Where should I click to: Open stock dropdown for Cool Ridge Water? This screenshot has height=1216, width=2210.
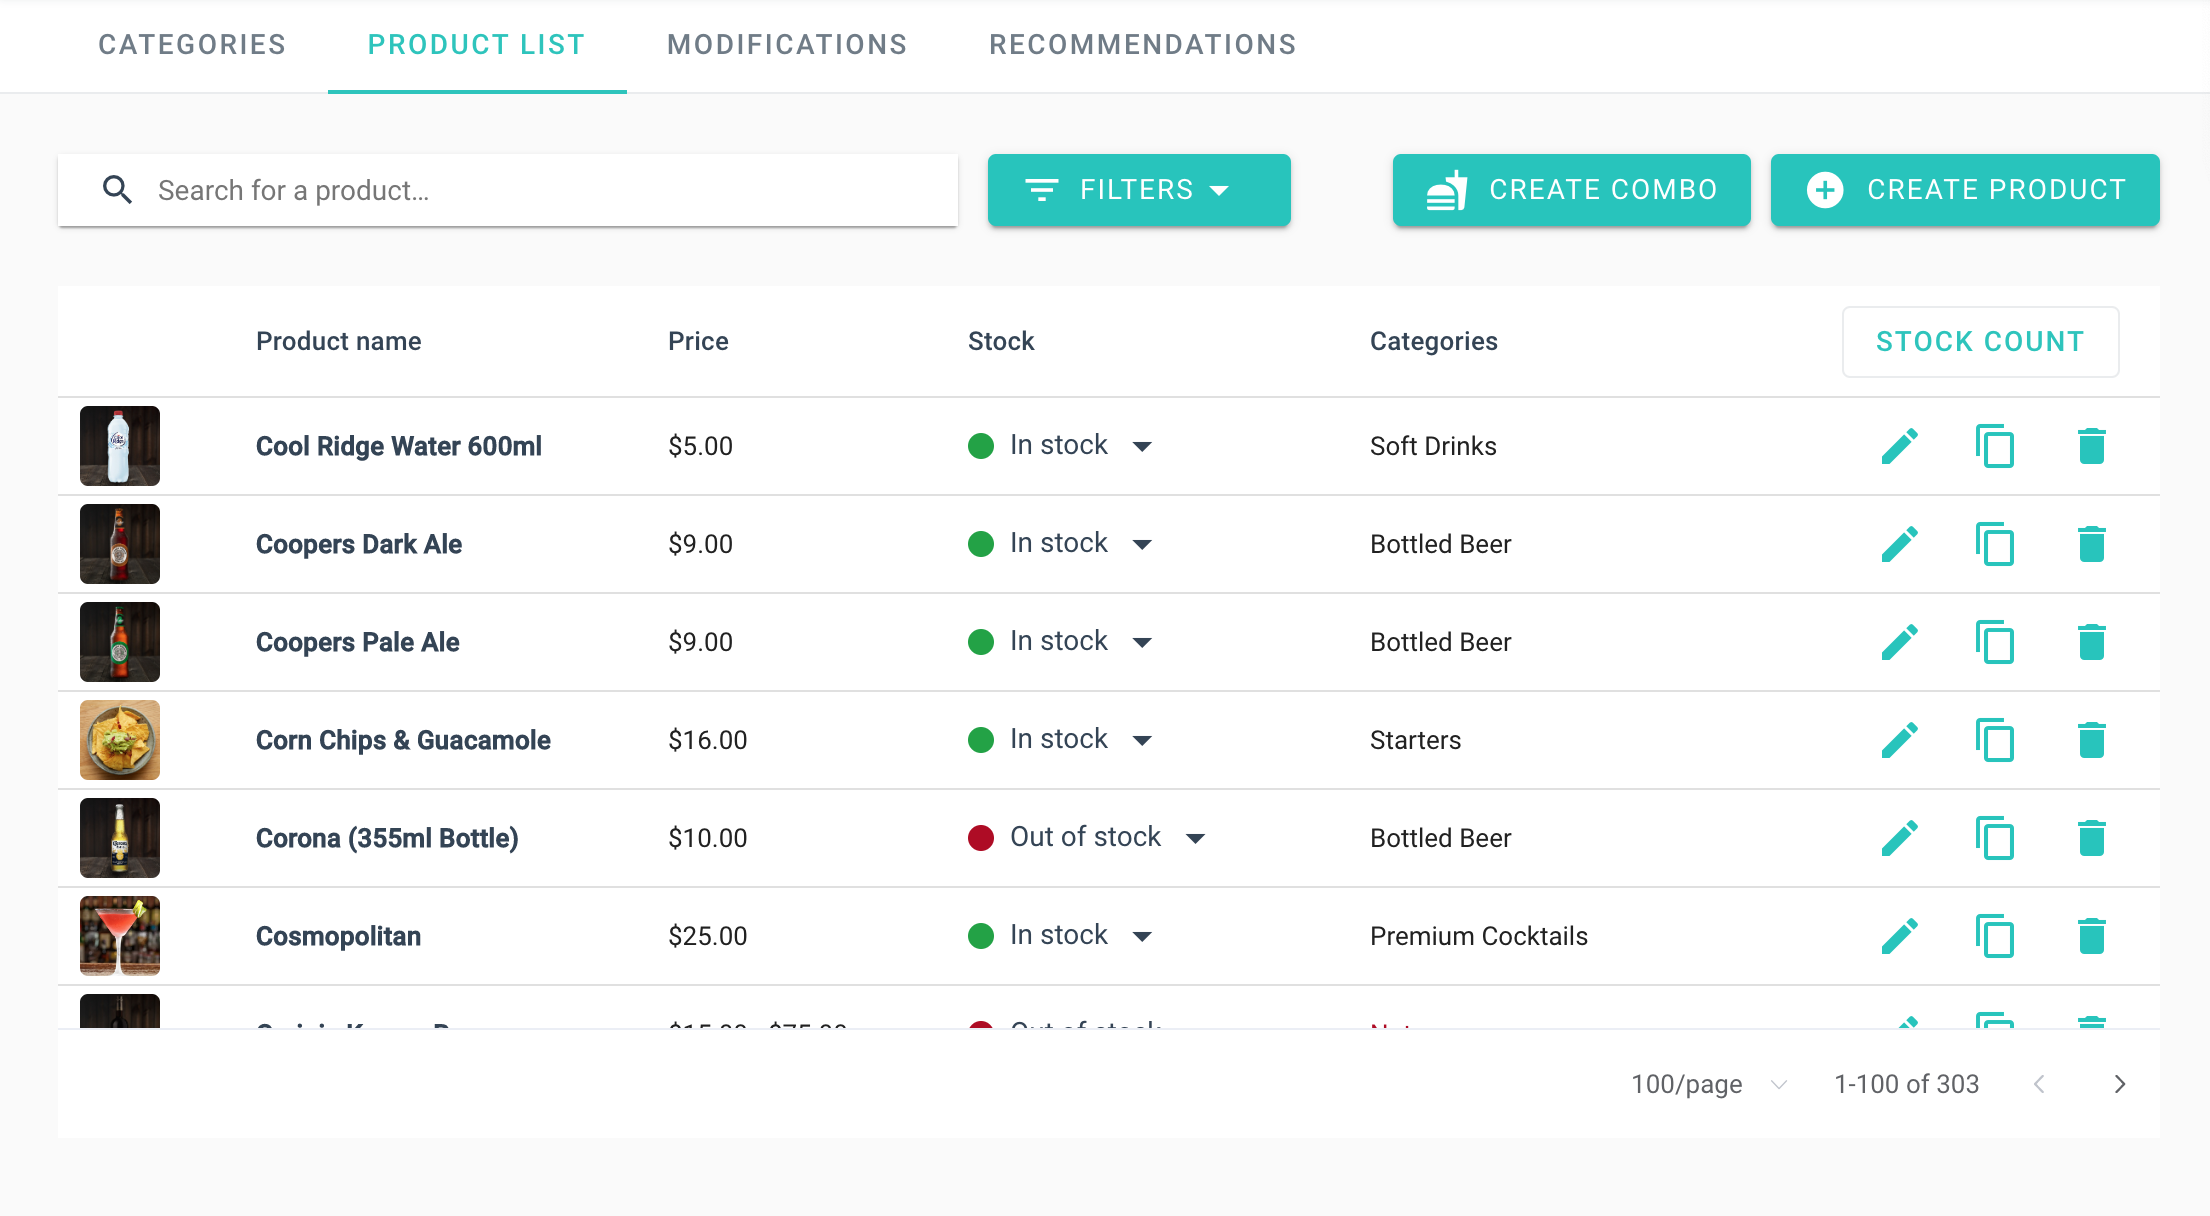pyautogui.click(x=1142, y=446)
